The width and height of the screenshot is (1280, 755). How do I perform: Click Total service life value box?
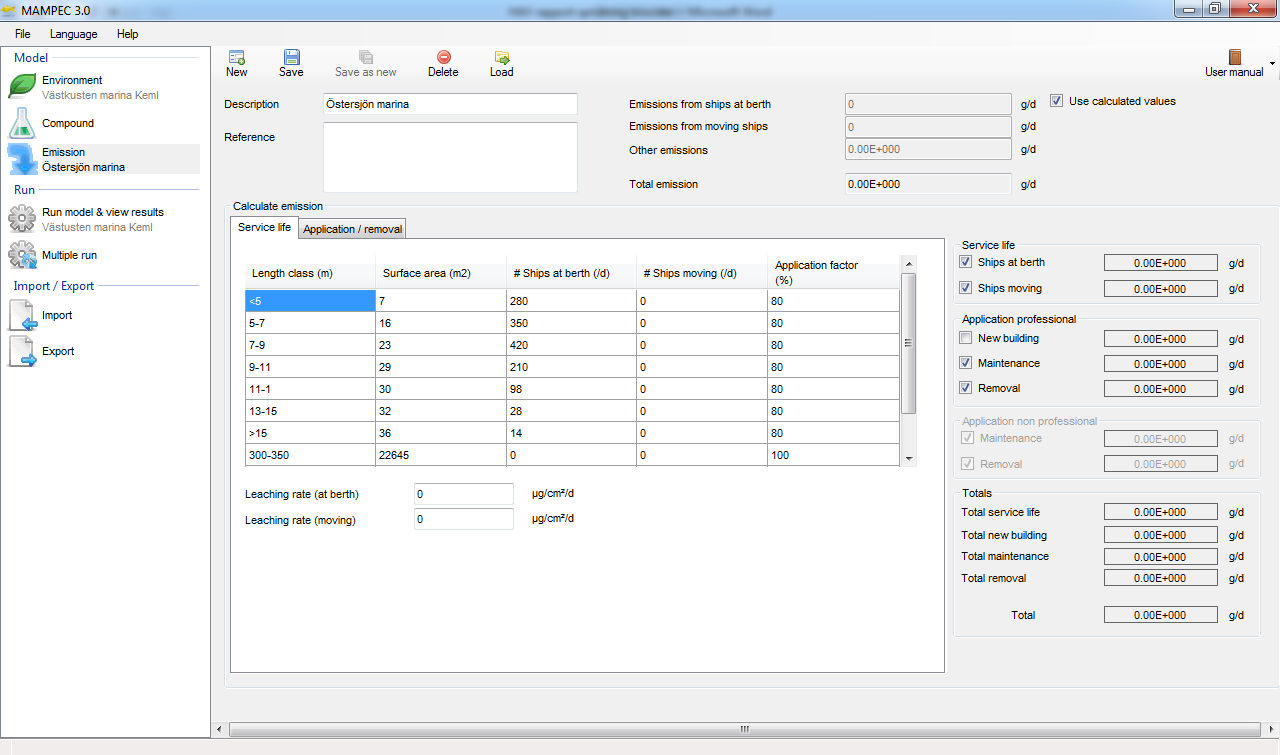[1160, 512]
